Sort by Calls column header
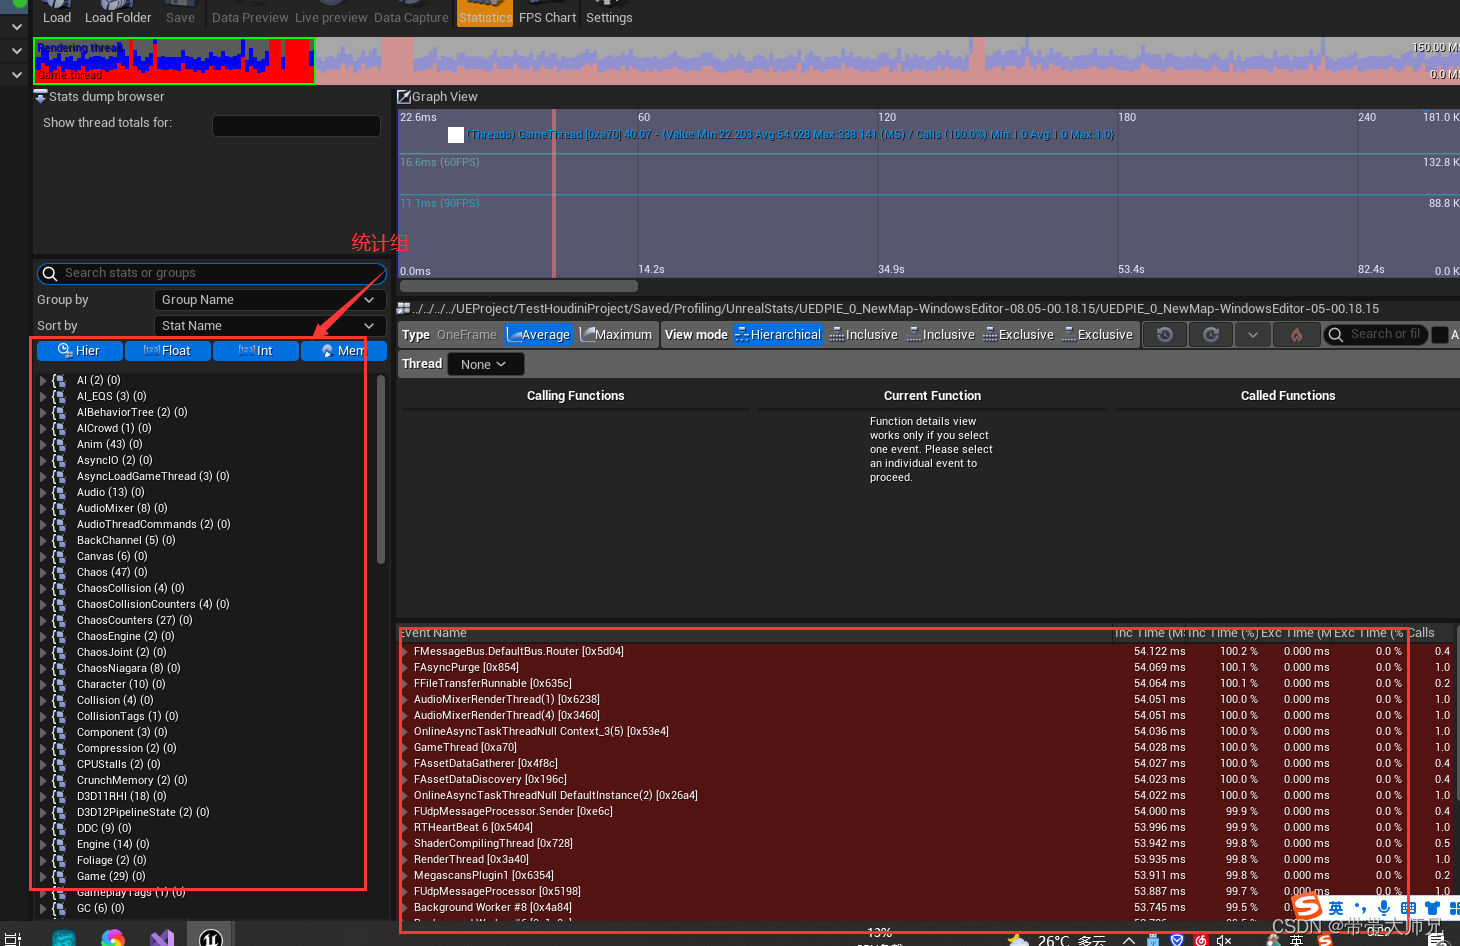The width and height of the screenshot is (1460, 946). coord(1421,633)
